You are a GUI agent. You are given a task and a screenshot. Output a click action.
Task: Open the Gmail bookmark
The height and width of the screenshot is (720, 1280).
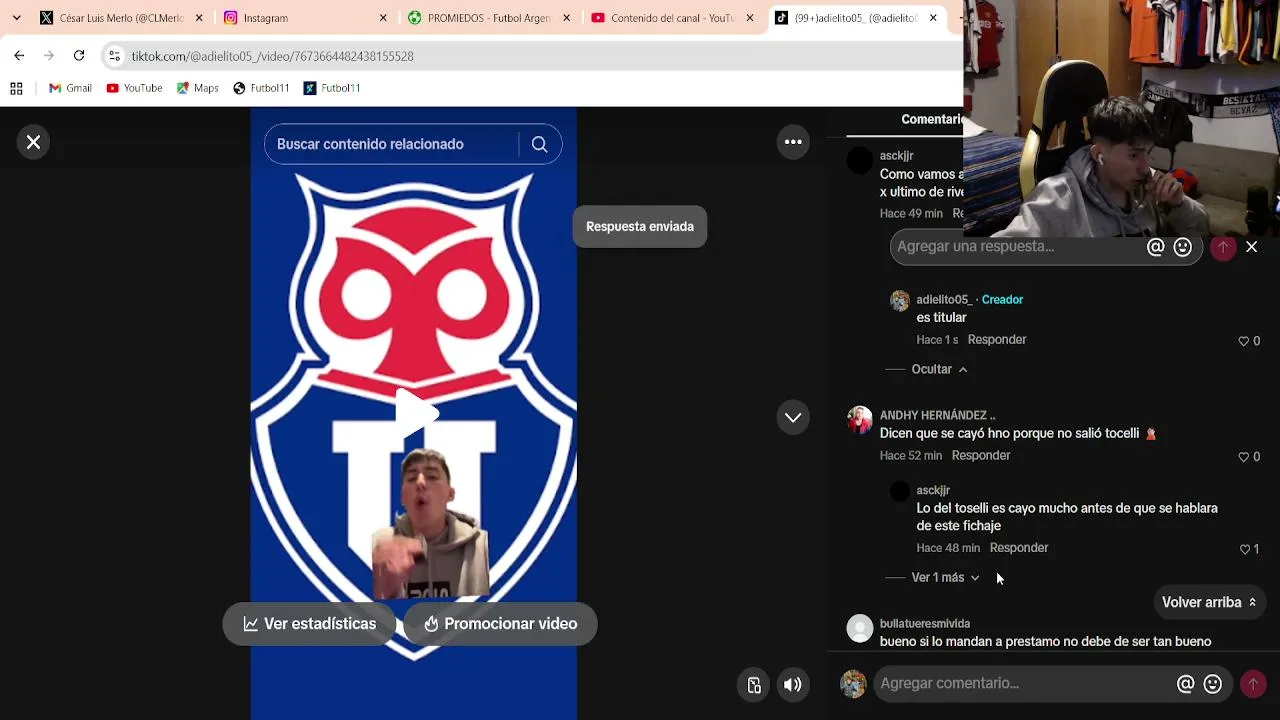click(x=70, y=88)
